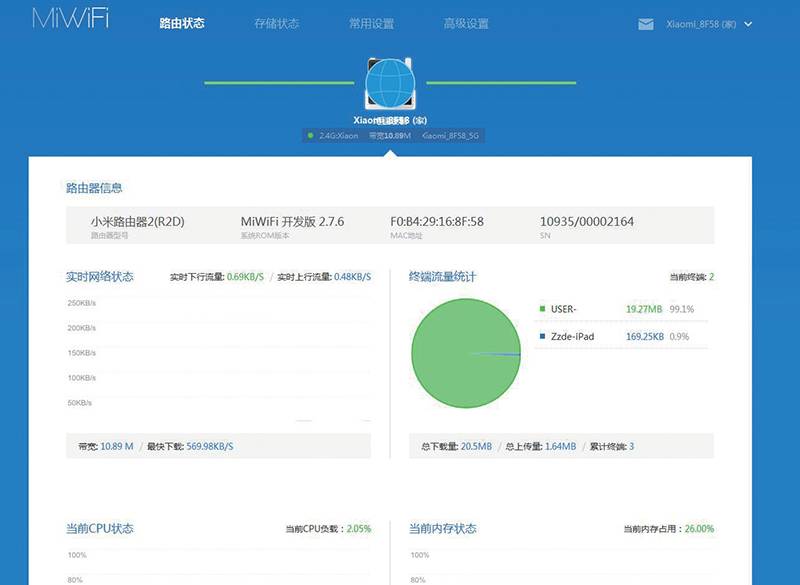The height and width of the screenshot is (585, 800).
Task: Click the MAC address F0:B4:29:16:8F:58
Action: [437, 222]
